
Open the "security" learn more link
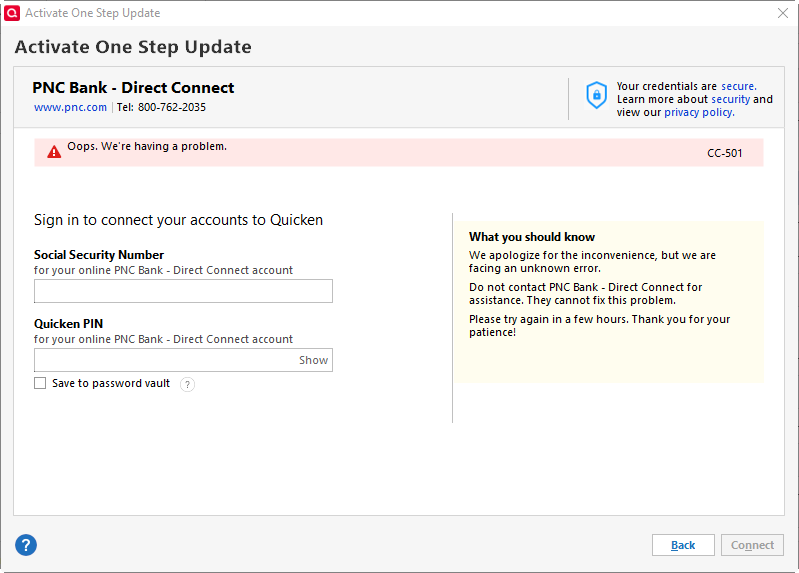[730, 99]
